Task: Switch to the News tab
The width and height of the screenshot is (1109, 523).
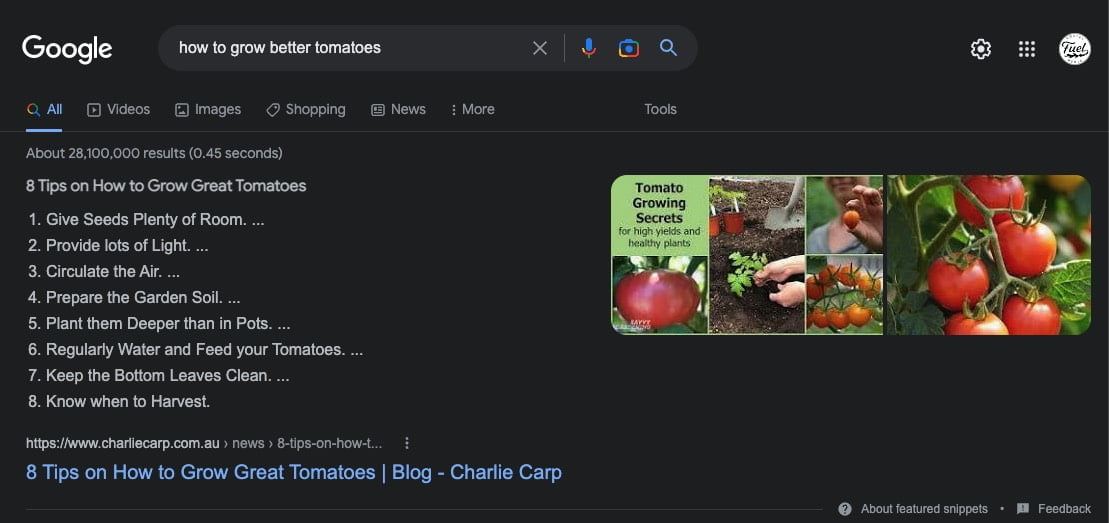Action: click(398, 110)
